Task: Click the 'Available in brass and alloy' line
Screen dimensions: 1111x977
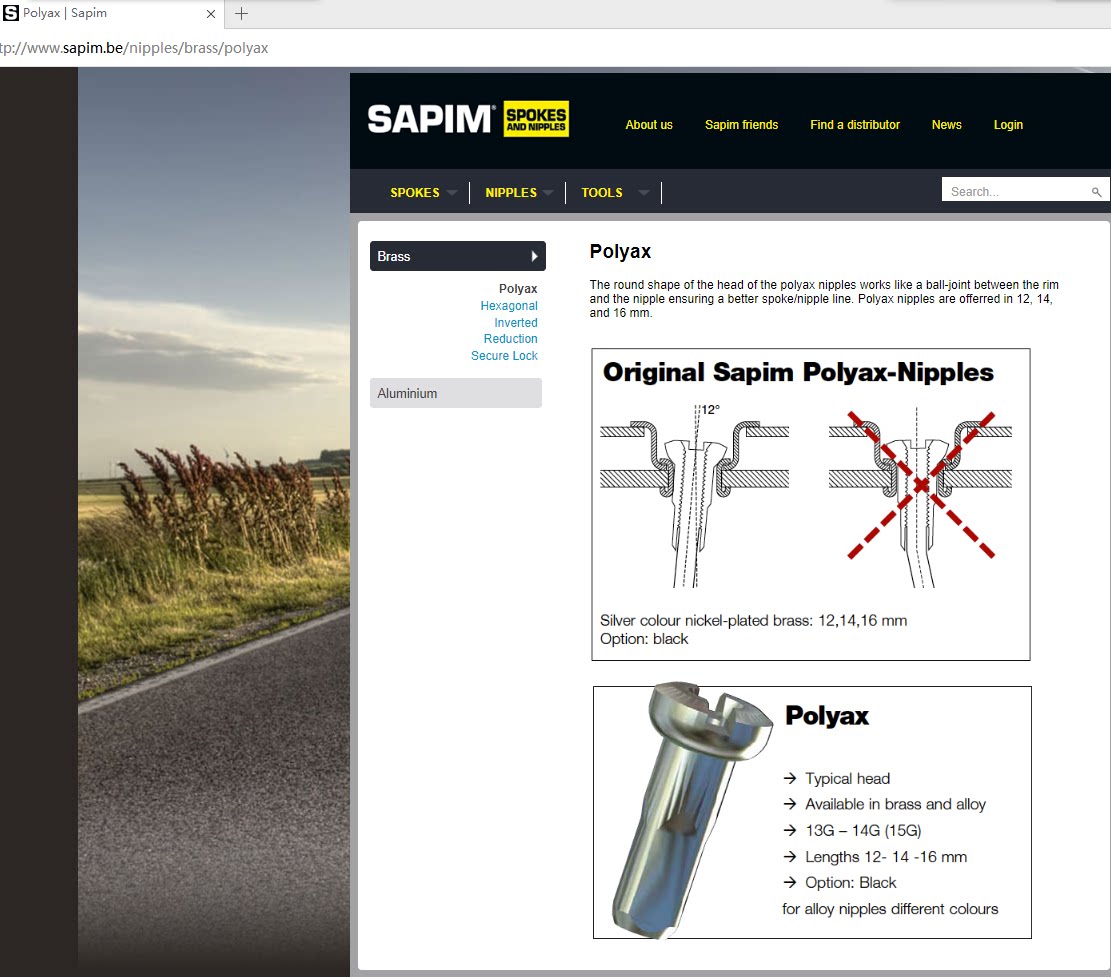Action: (x=895, y=804)
